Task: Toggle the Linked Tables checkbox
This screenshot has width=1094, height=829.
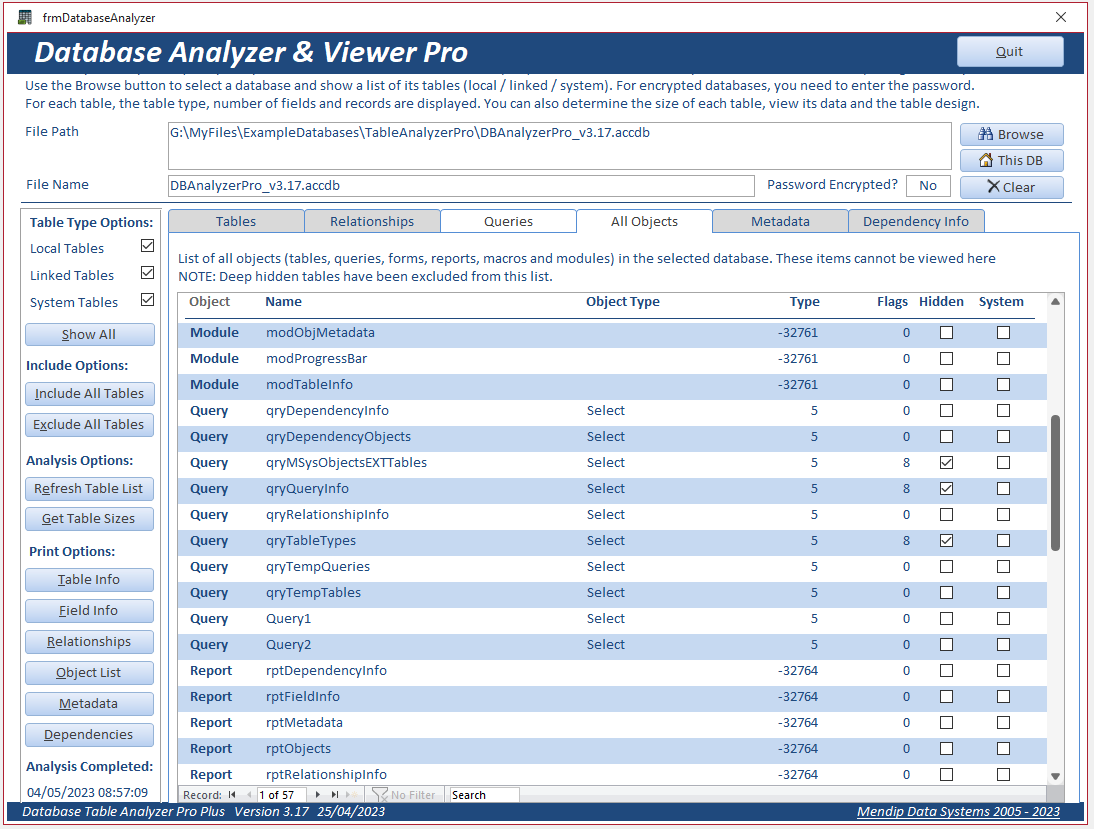Action: coord(147,273)
